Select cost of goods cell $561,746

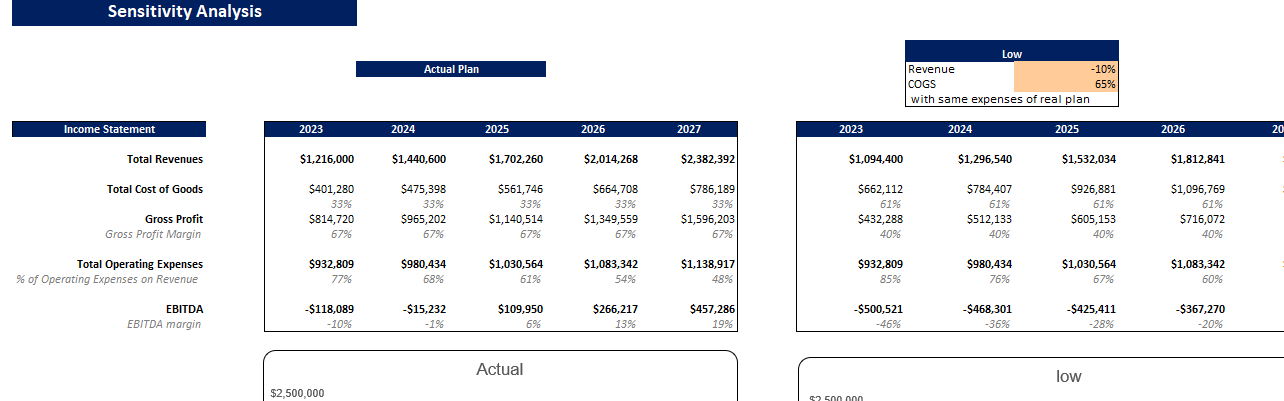520,189
